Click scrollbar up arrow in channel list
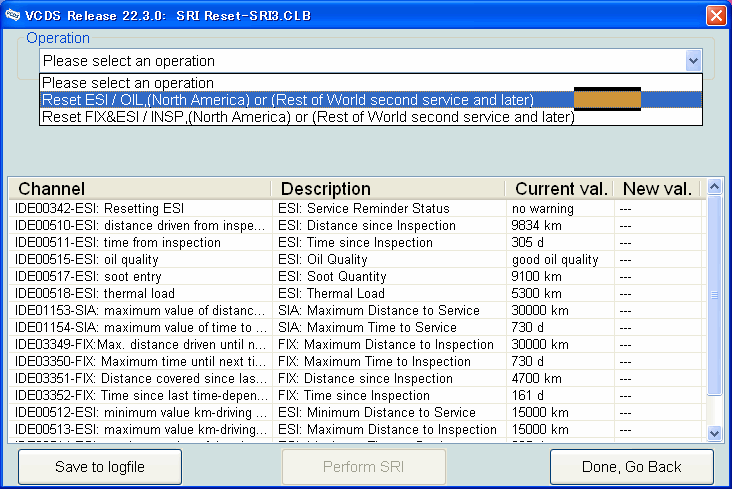 coord(714,187)
